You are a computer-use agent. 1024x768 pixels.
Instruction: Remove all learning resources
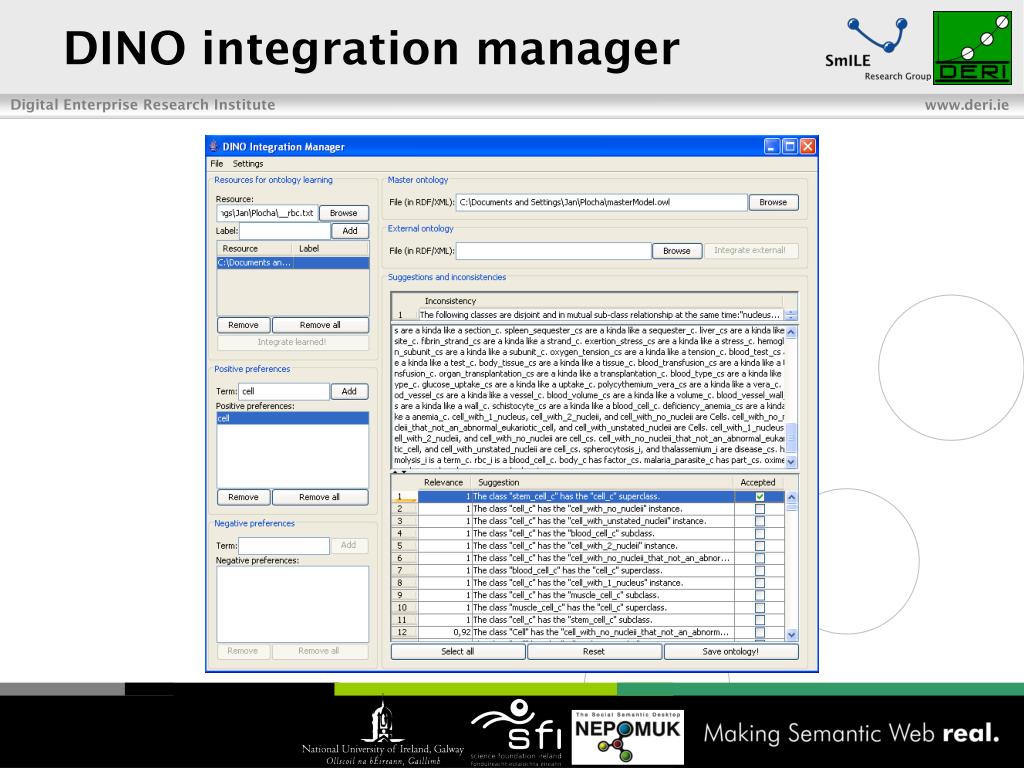pos(320,325)
